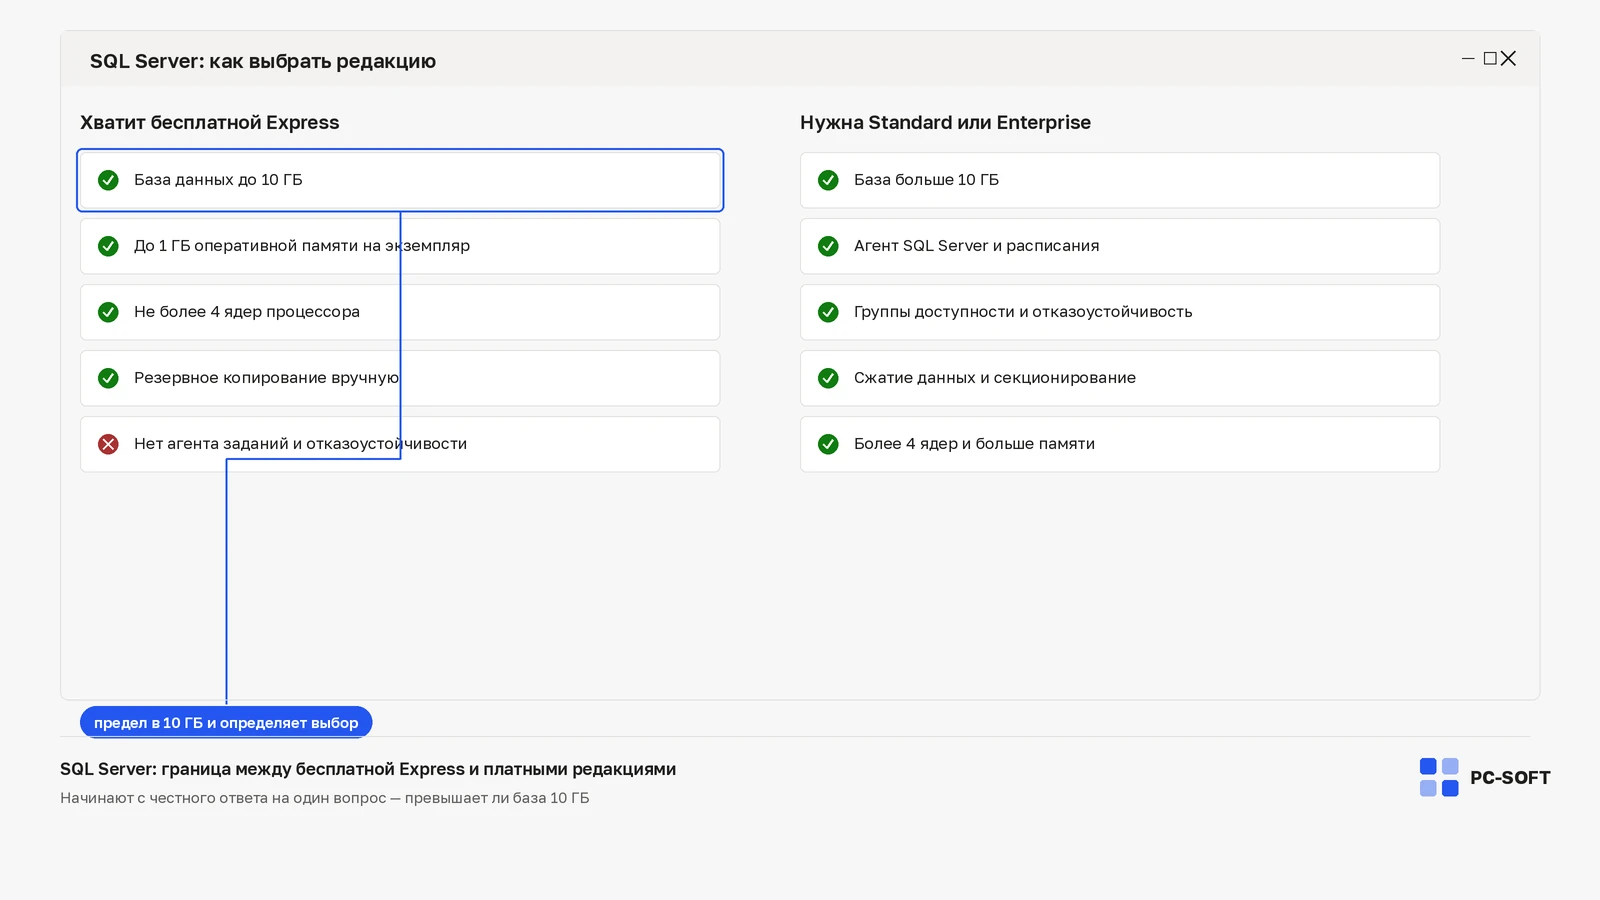This screenshot has width=1600, height=900.
Task: Click check icon for "Резервное копирование вручную"
Action: click(x=108, y=378)
